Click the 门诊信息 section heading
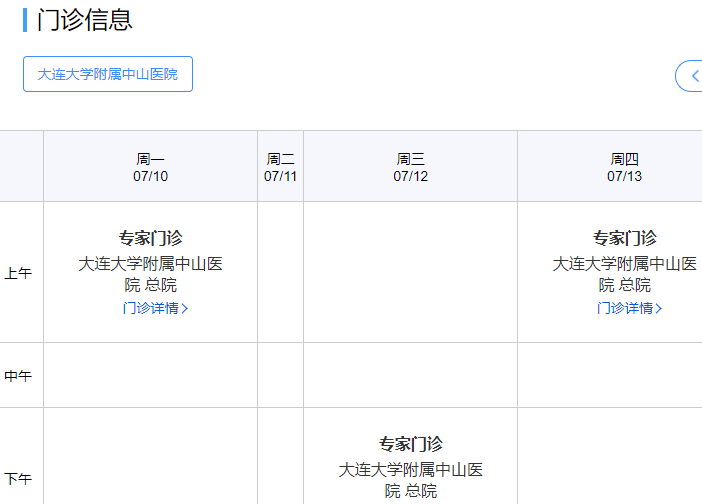 tap(84, 20)
